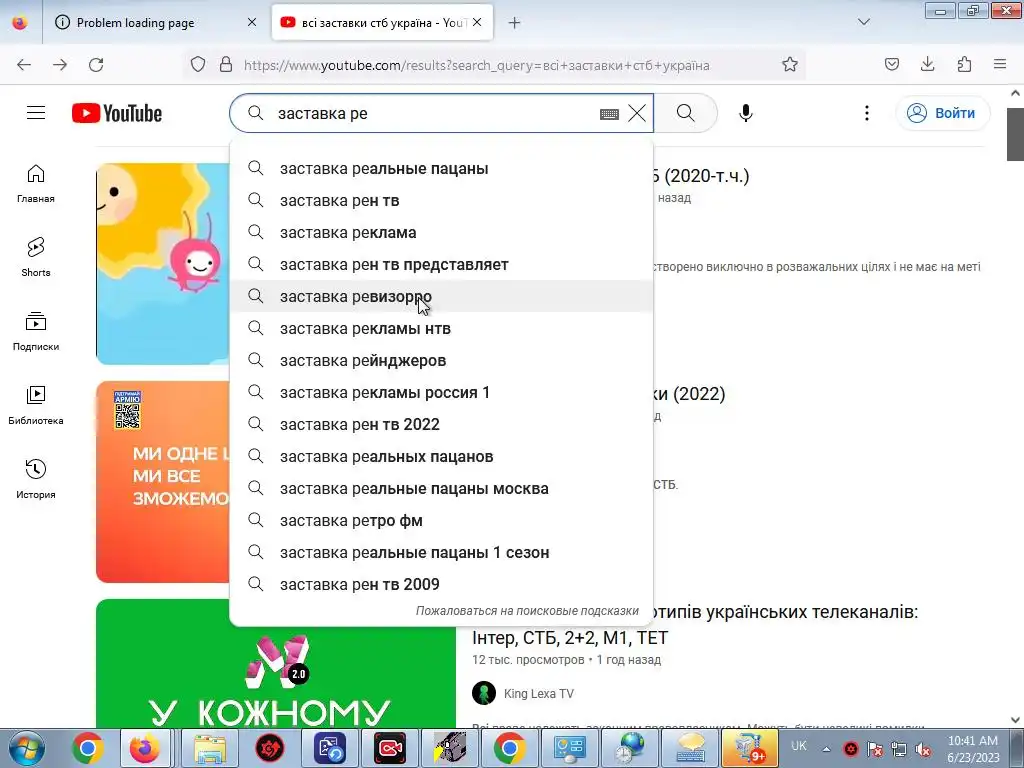This screenshot has width=1024, height=768.
Task: Open the Firefox downloads panel
Action: 927,64
